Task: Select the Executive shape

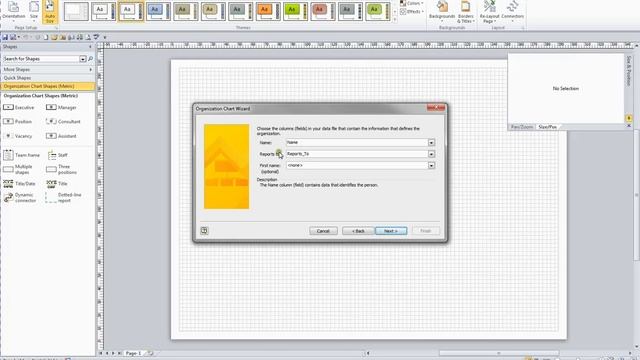Action: tap(20, 107)
